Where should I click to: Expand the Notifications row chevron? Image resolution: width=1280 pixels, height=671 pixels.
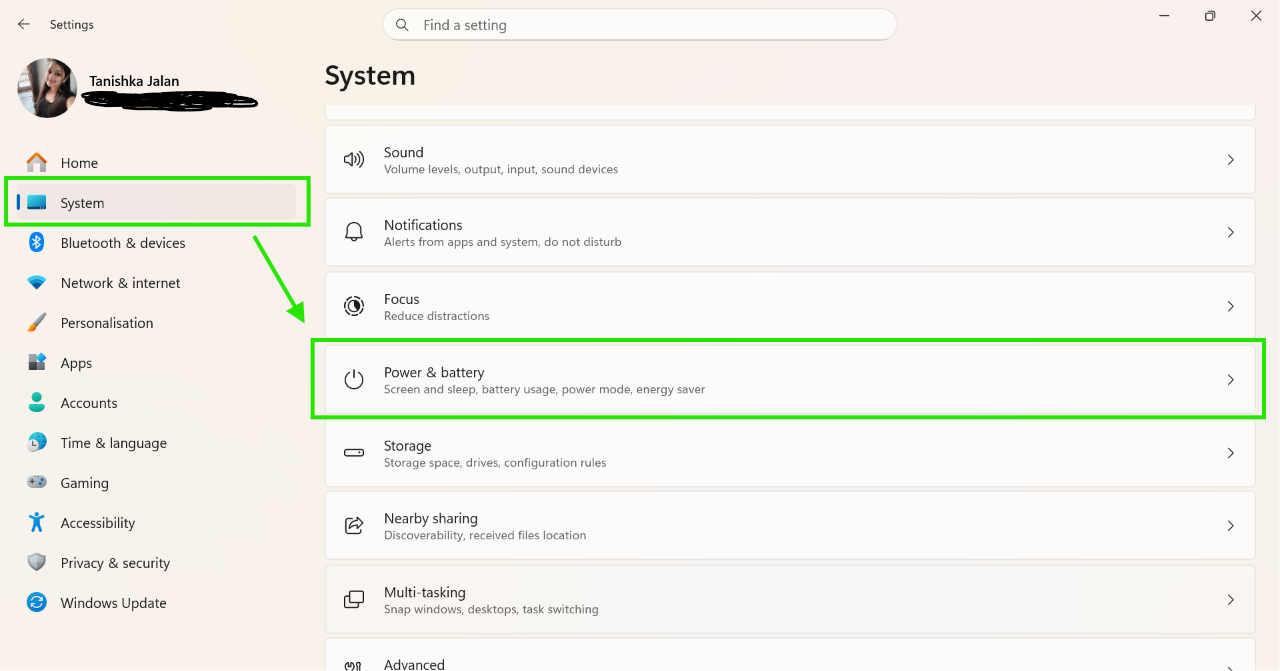(x=1231, y=232)
